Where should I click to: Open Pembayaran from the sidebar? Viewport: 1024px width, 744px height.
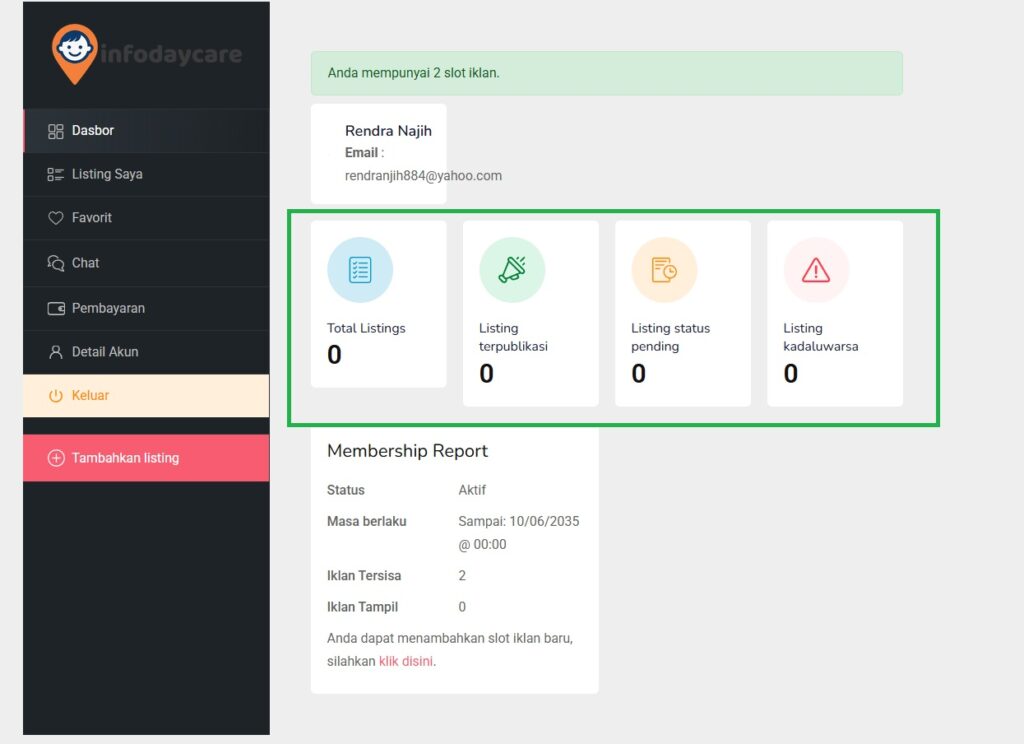pos(108,308)
